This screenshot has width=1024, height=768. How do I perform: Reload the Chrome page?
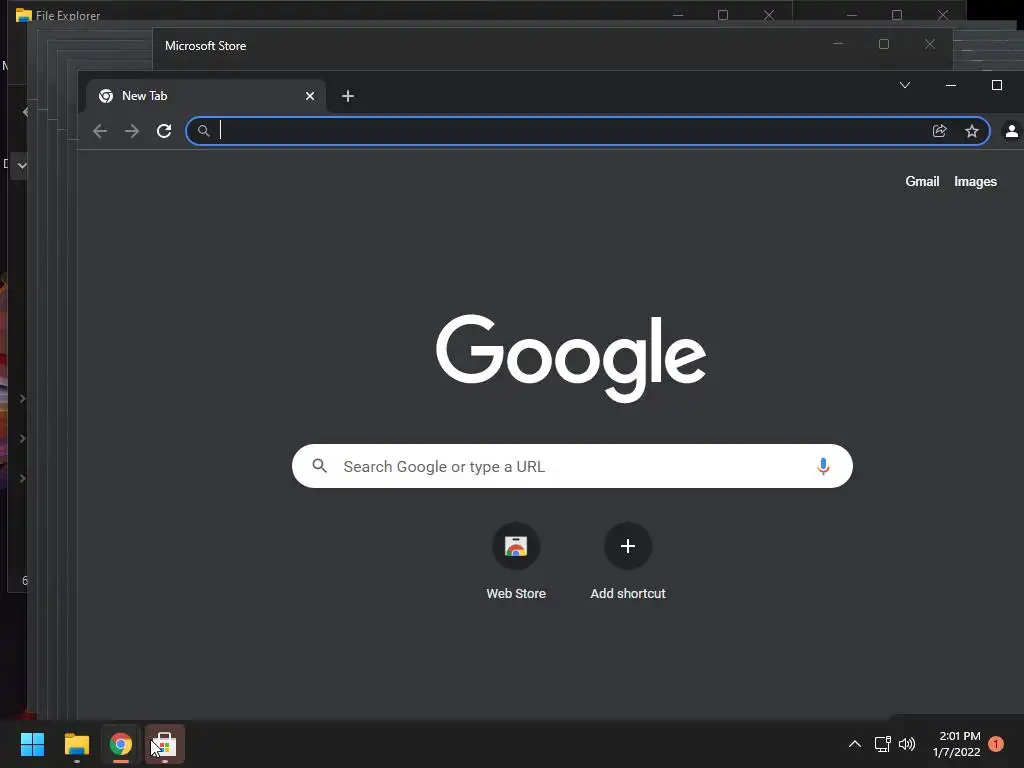(x=164, y=131)
